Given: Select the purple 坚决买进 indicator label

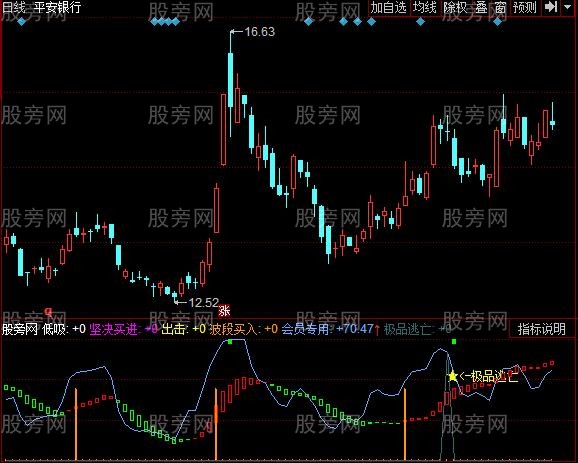Looking at the screenshot, I should [123, 328].
